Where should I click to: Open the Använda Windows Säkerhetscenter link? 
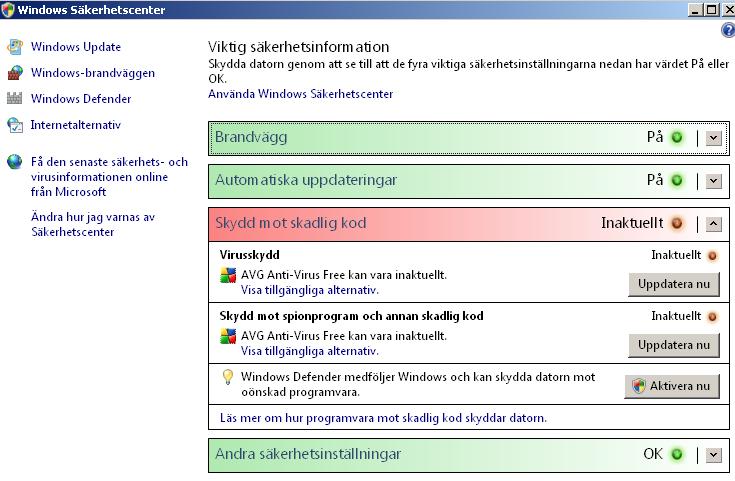pyautogui.click(x=300, y=94)
